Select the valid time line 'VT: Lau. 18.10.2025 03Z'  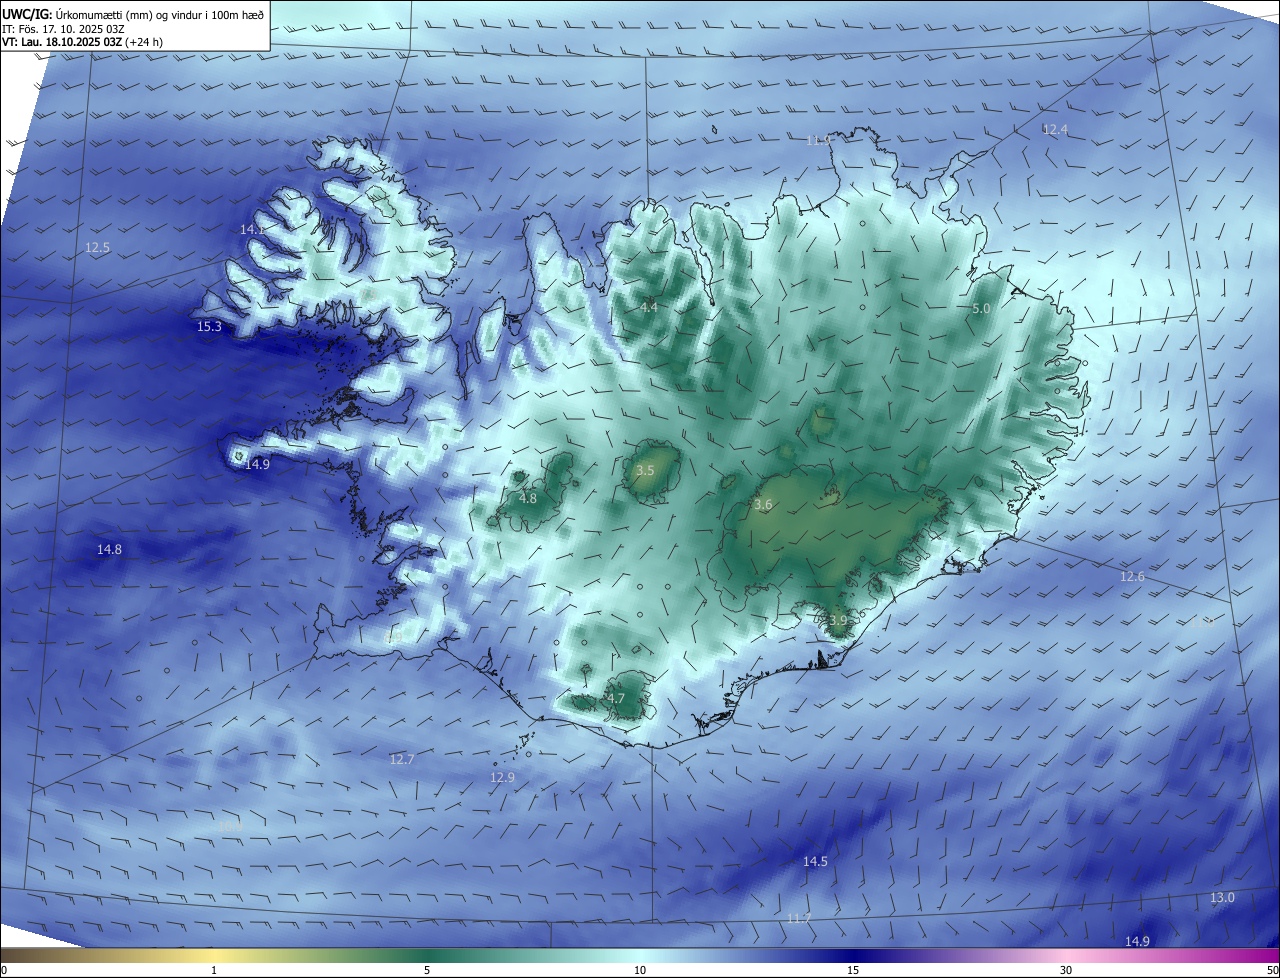click(x=62, y=42)
